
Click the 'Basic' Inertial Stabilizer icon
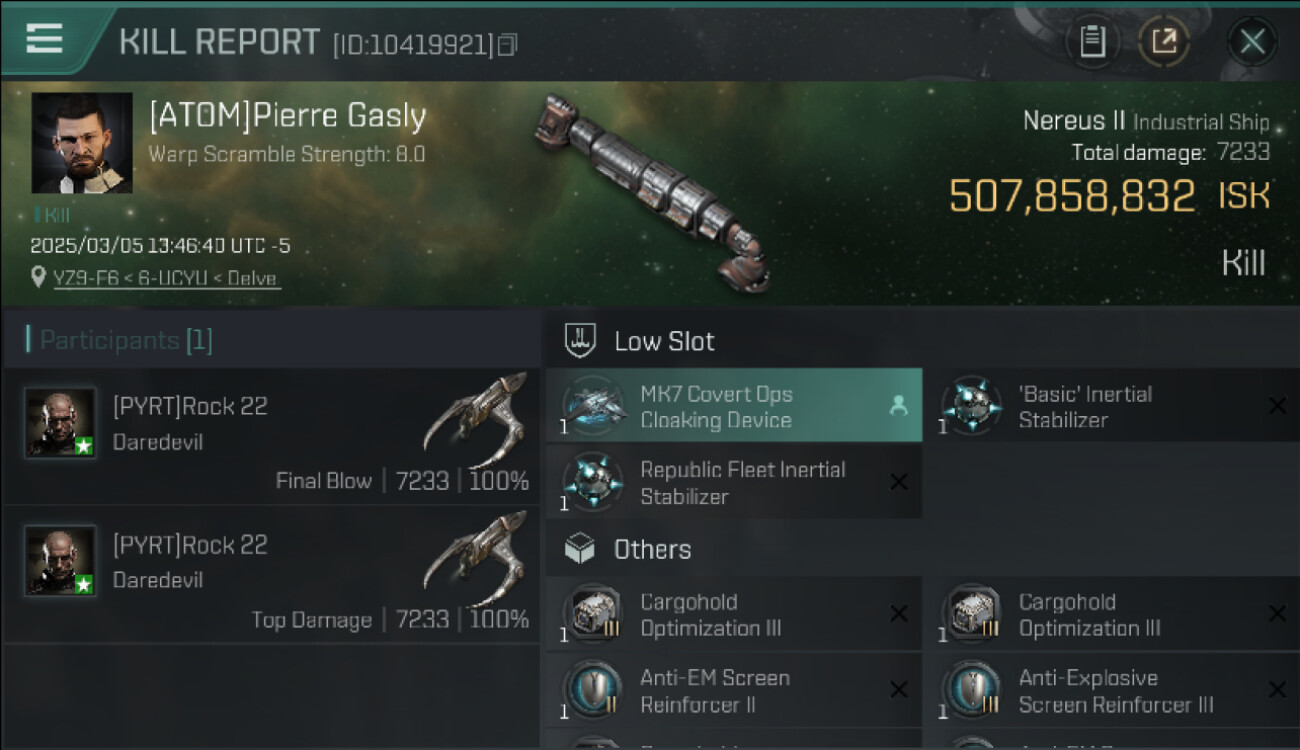[972, 407]
